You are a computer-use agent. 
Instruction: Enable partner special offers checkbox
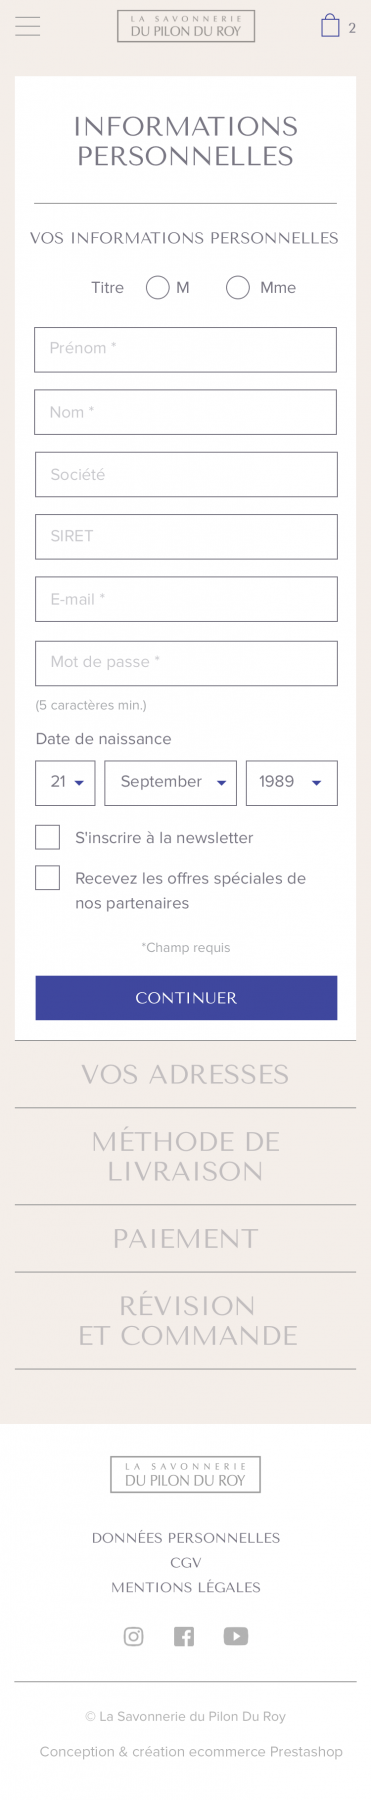pyautogui.click(x=48, y=878)
